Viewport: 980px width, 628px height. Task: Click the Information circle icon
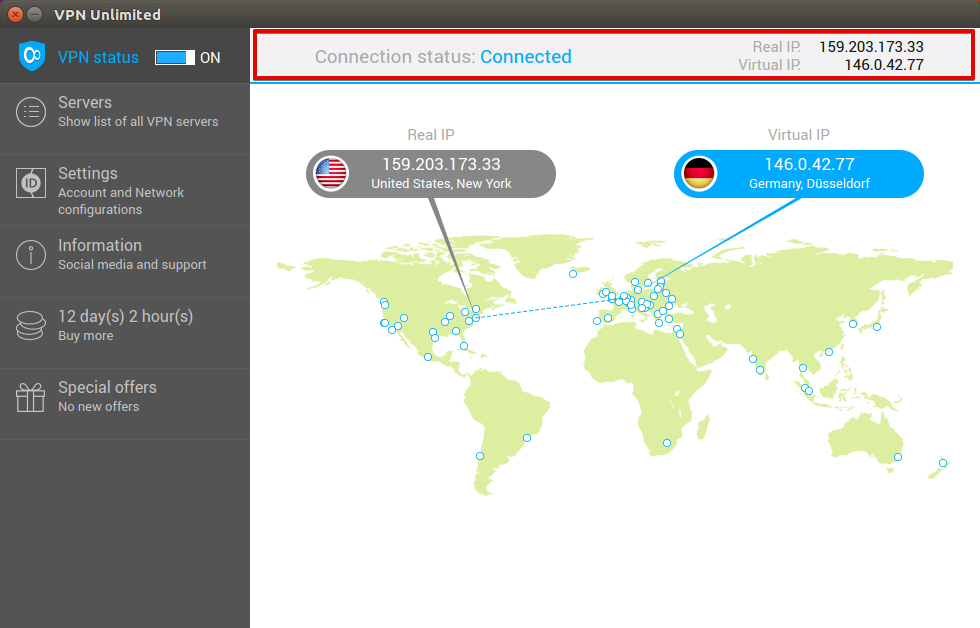31,255
